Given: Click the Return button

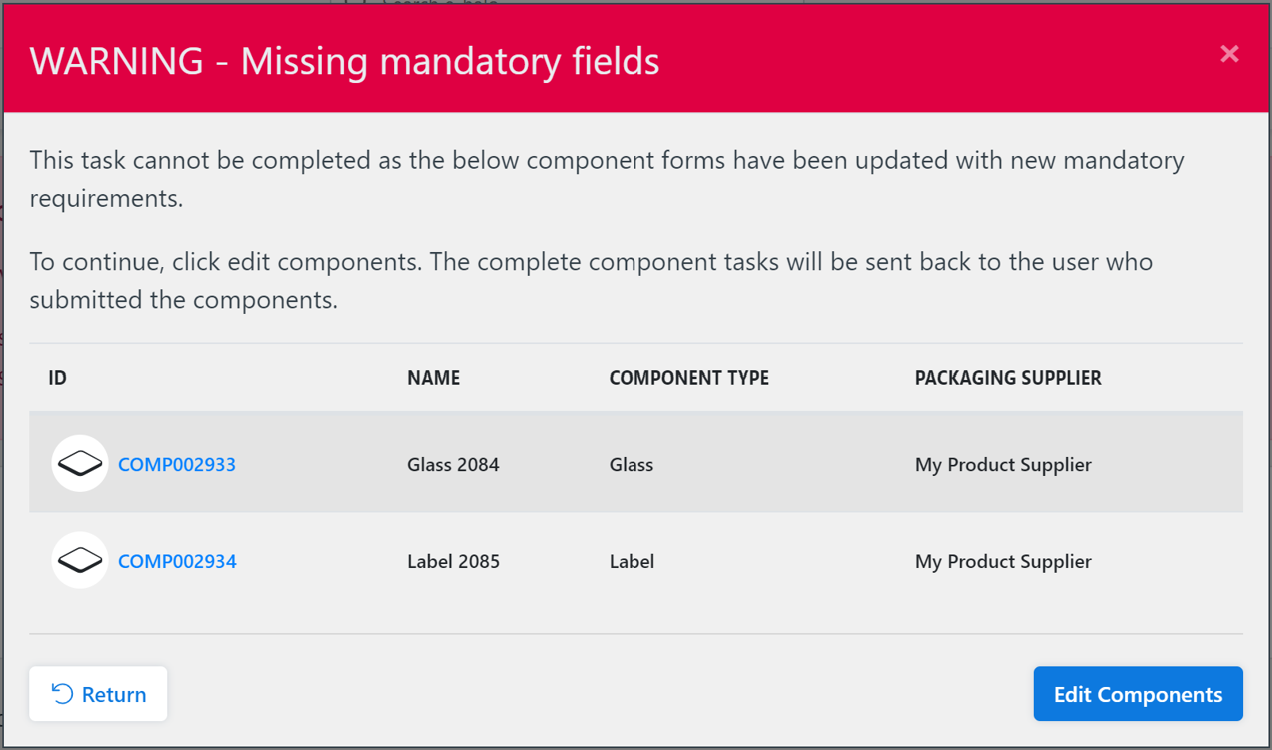Looking at the screenshot, I should point(98,693).
